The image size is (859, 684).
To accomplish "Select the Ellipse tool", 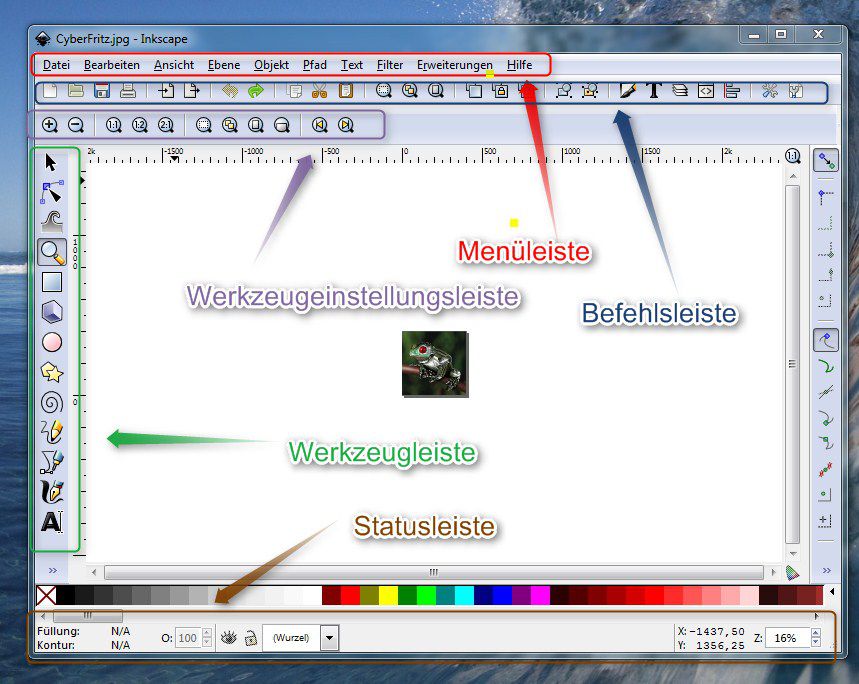I will pyautogui.click(x=52, y=342).
